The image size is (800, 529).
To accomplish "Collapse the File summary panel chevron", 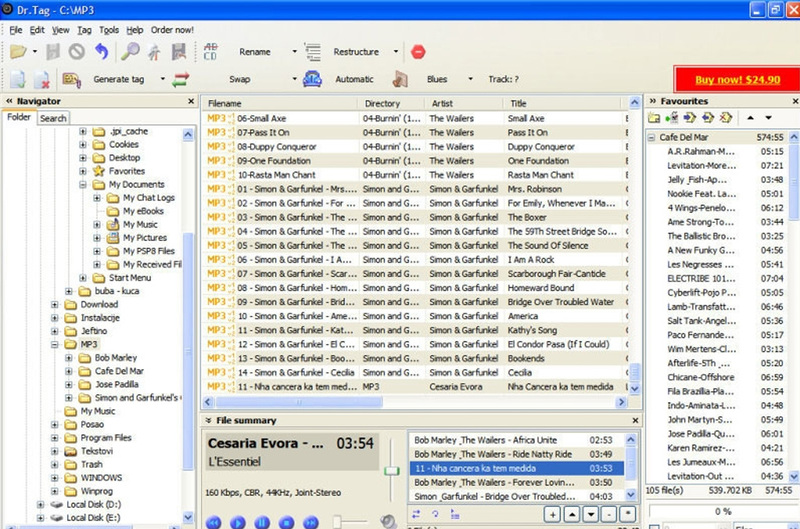I will click(x=208, y=420).
